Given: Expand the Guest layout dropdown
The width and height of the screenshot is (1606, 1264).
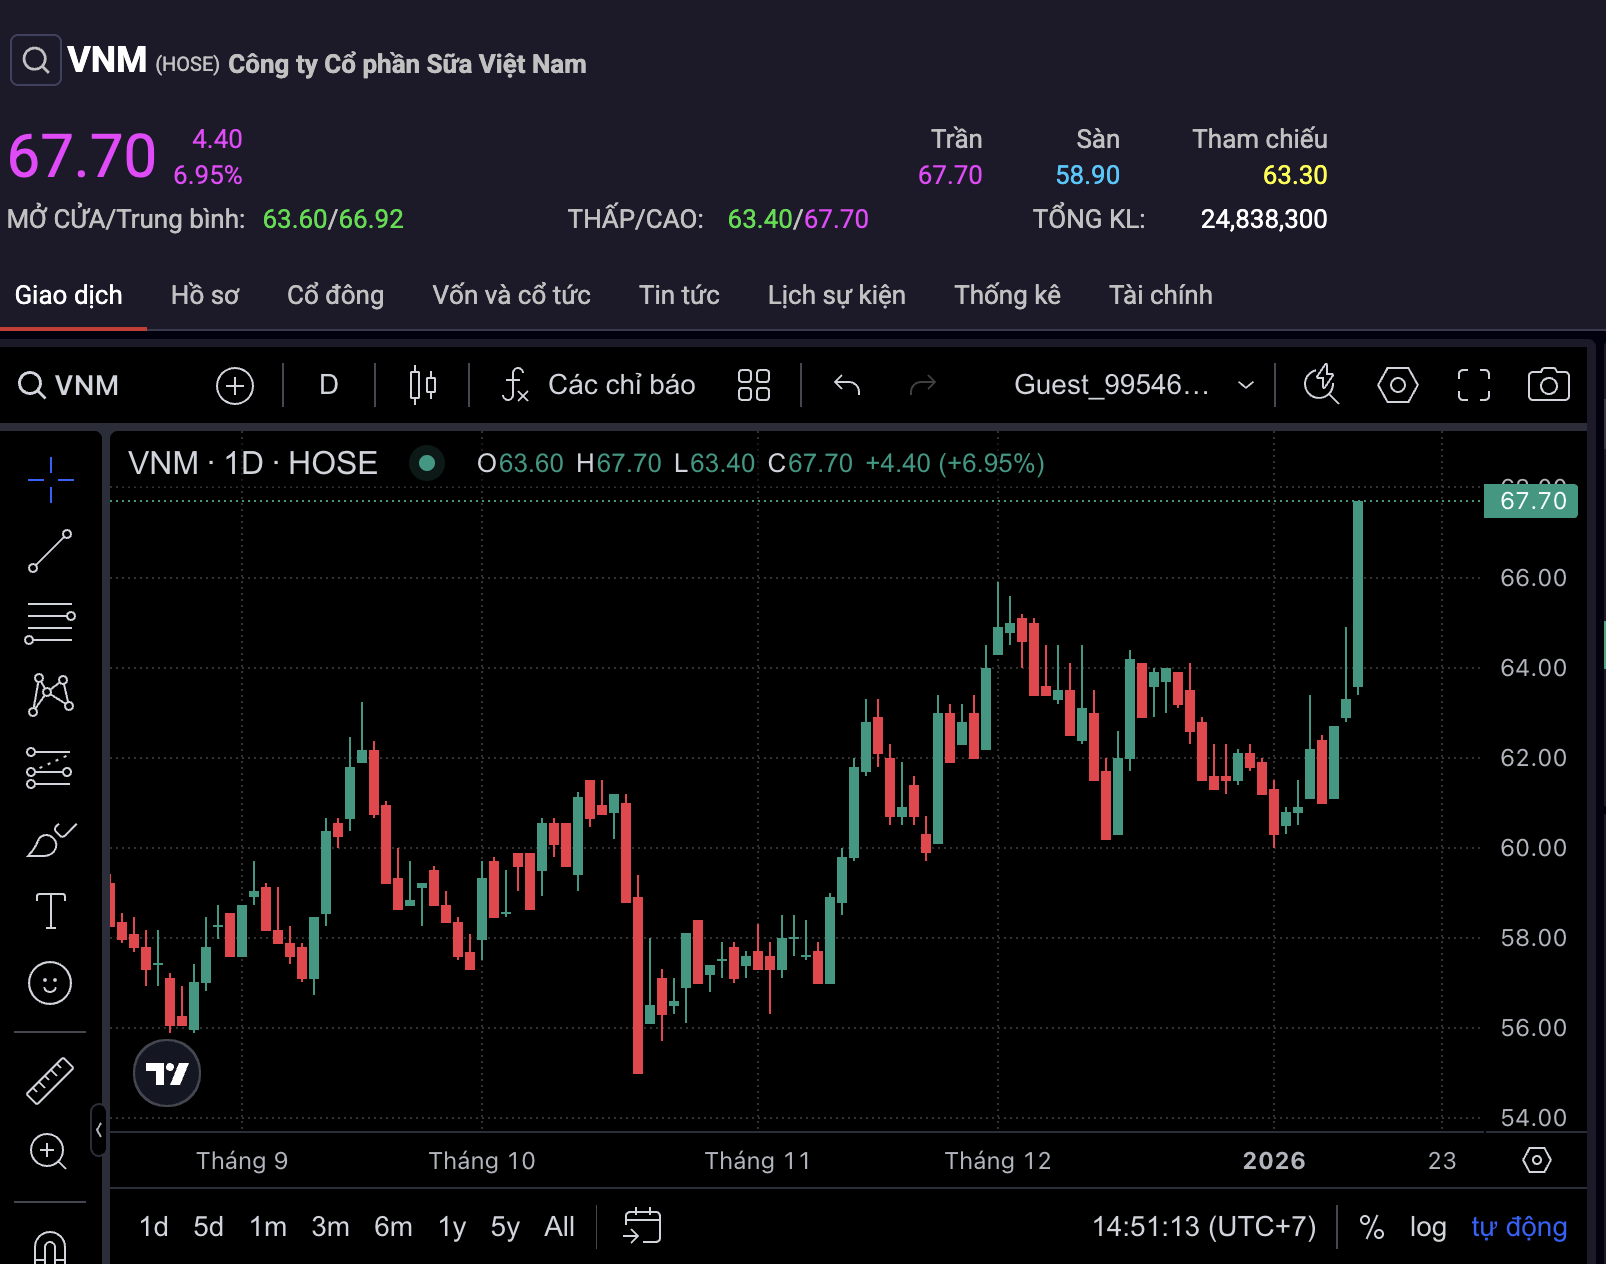Looking at the screenshot, I should click(1246, 385).
